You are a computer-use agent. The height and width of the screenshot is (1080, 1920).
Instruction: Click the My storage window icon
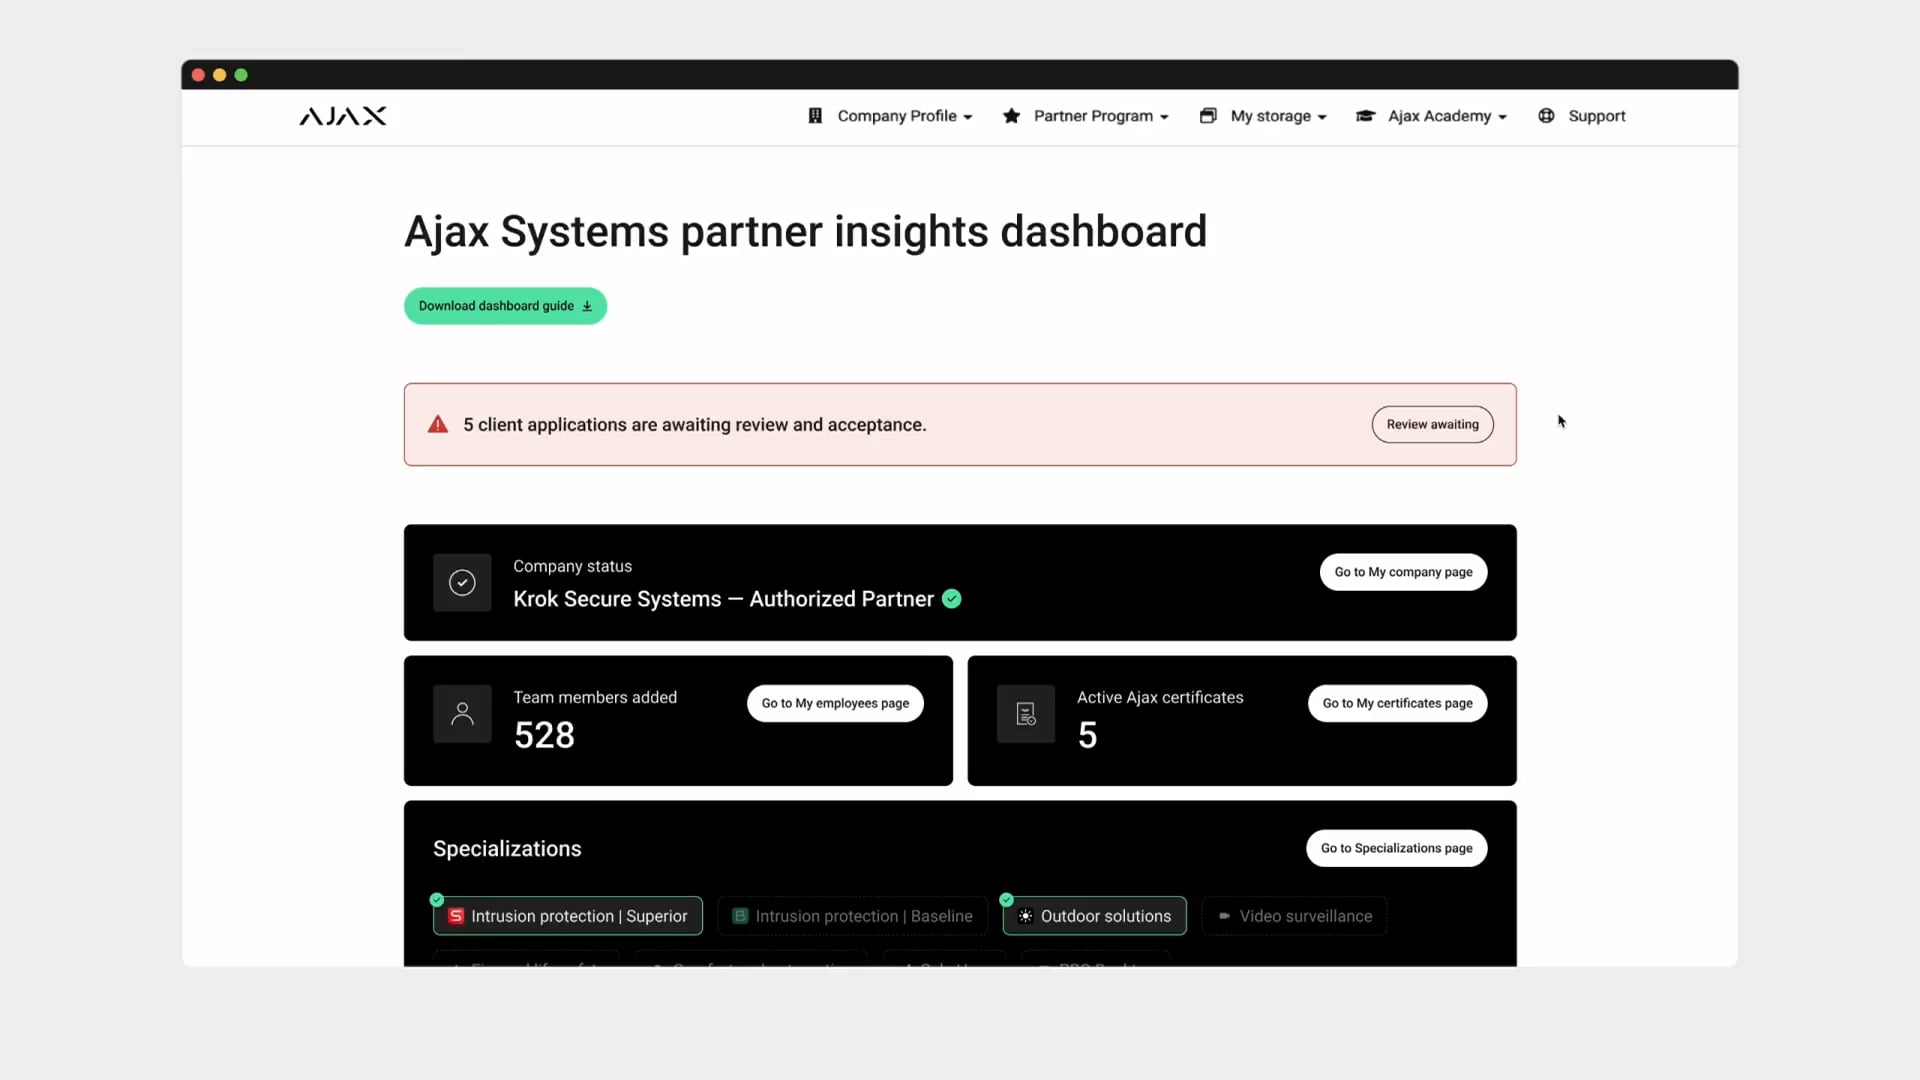(1208, 116)
